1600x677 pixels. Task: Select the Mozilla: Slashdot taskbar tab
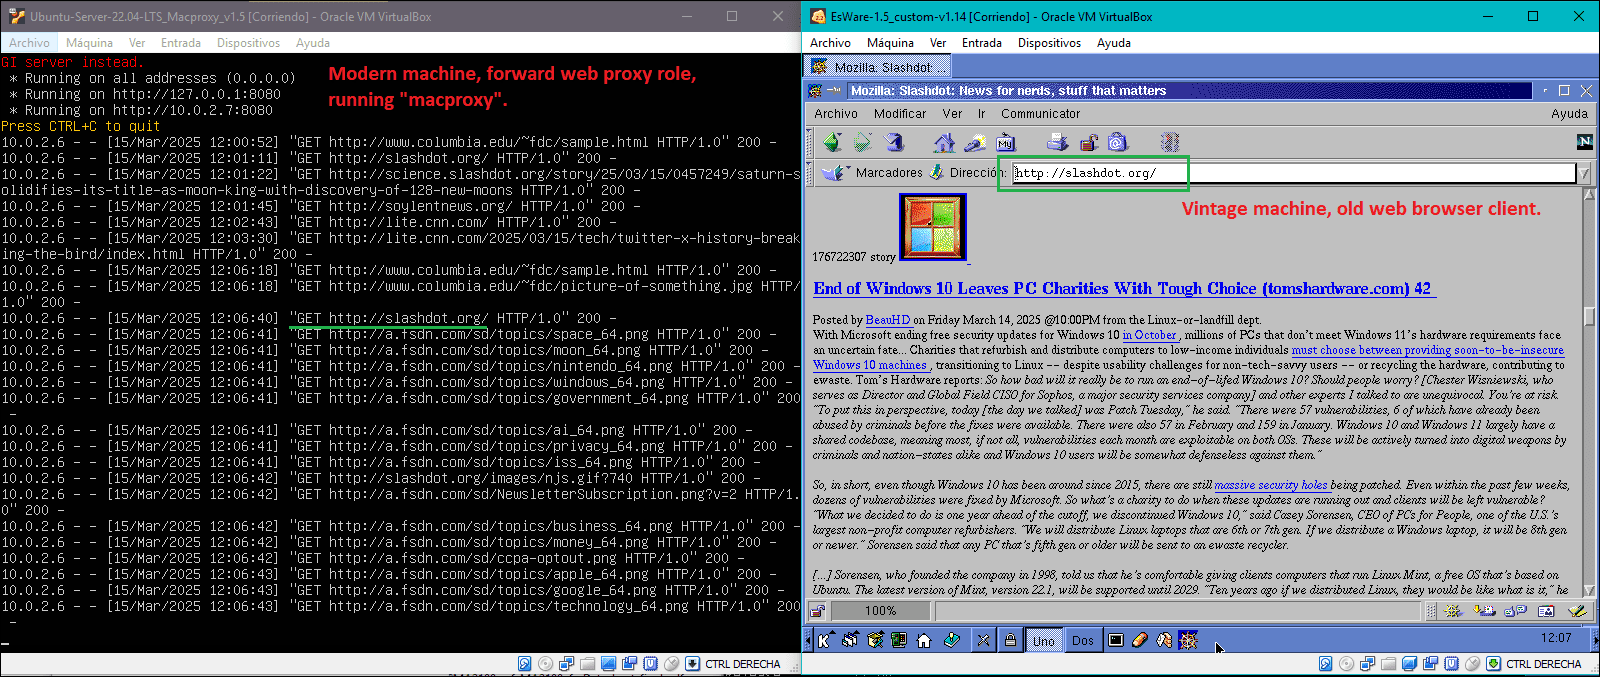coord(878,67)
